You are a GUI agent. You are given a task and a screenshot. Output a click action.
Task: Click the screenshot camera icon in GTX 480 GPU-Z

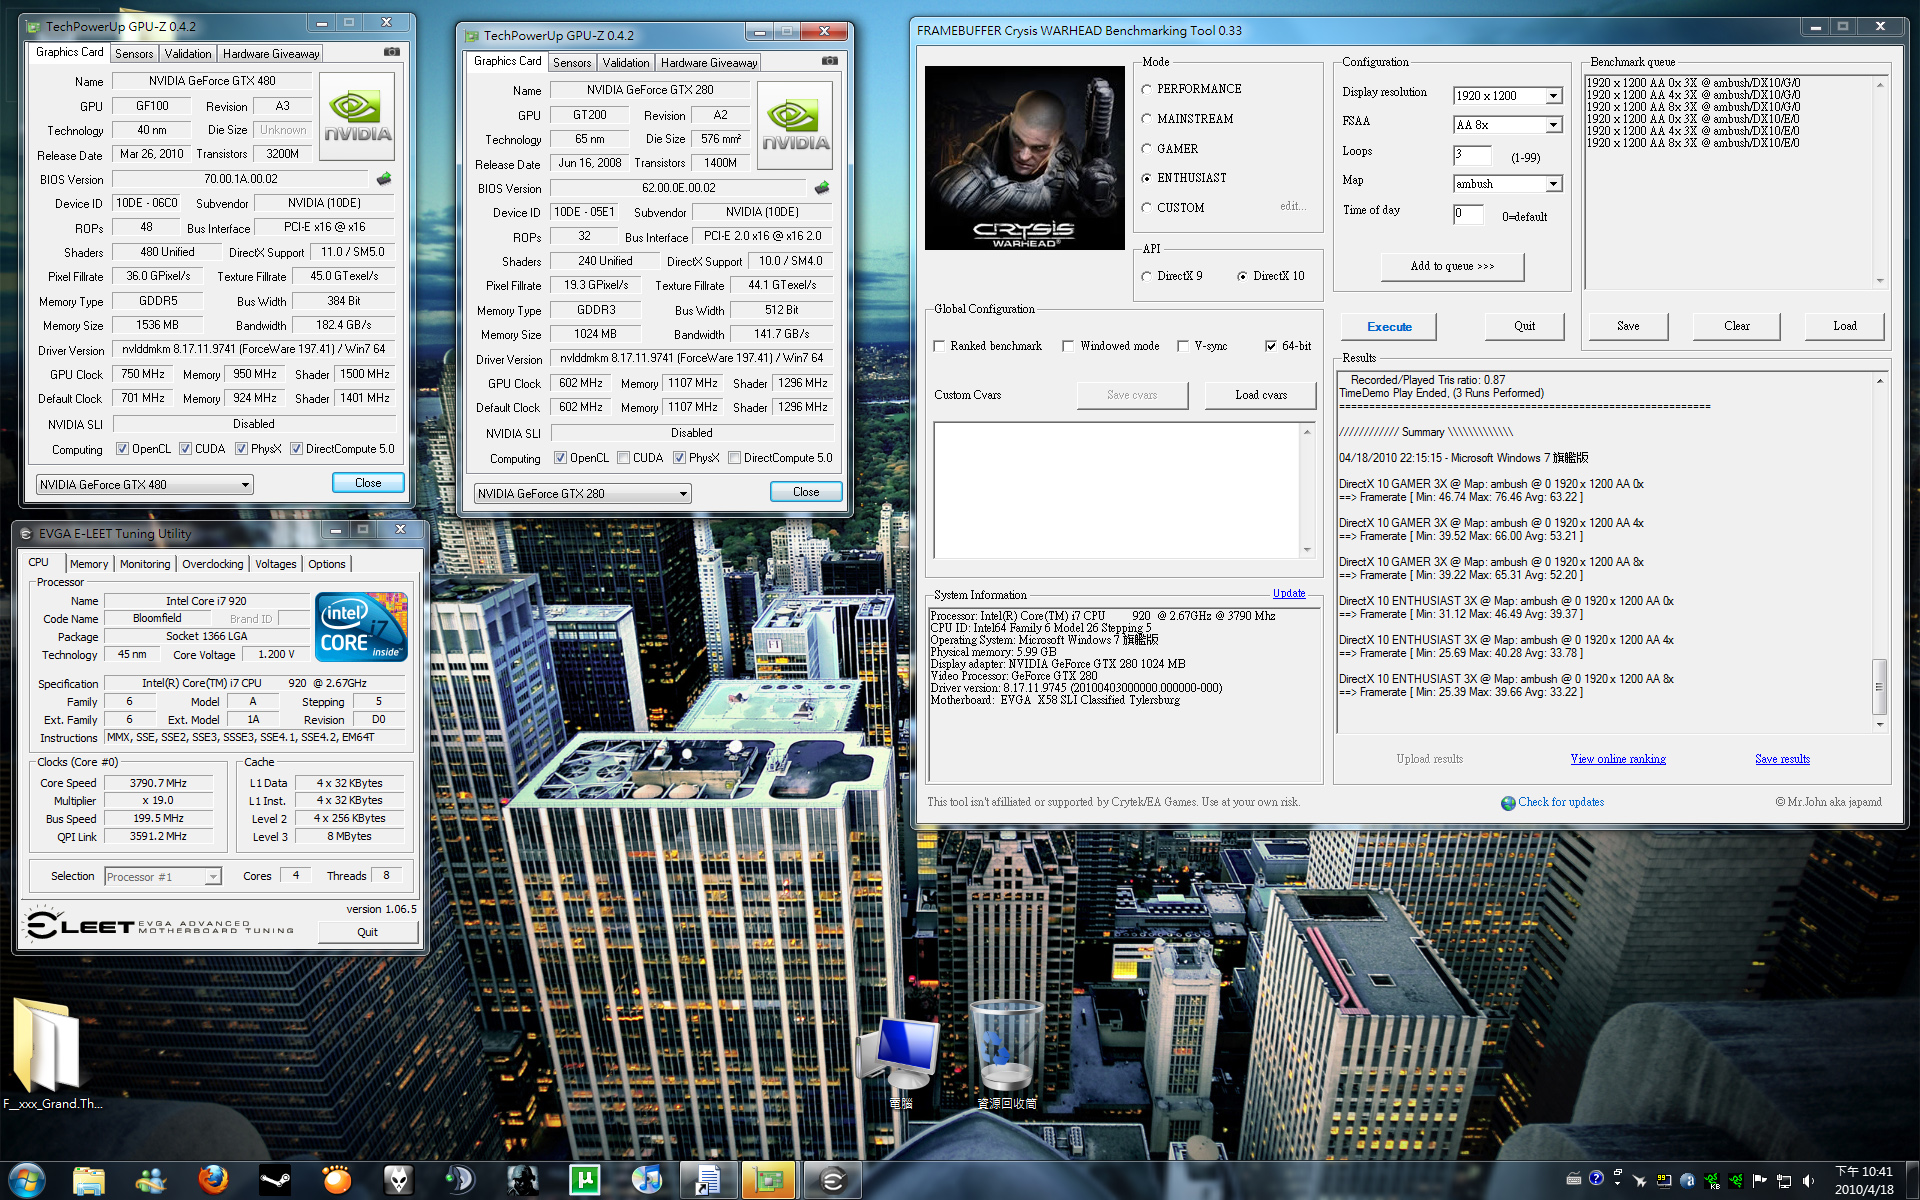(392, 52)
